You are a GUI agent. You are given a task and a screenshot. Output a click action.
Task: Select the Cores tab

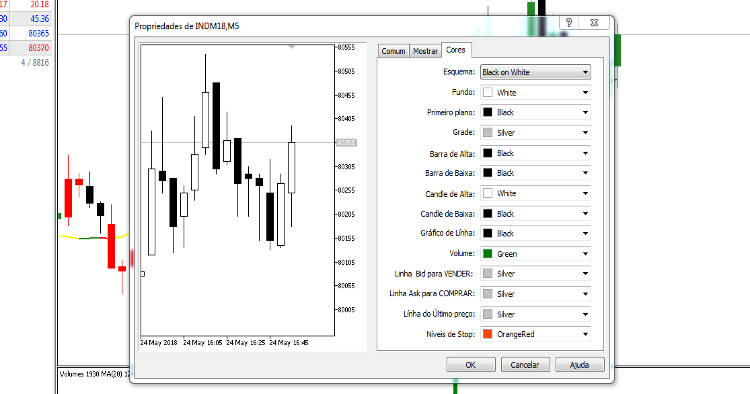point(456,50)
